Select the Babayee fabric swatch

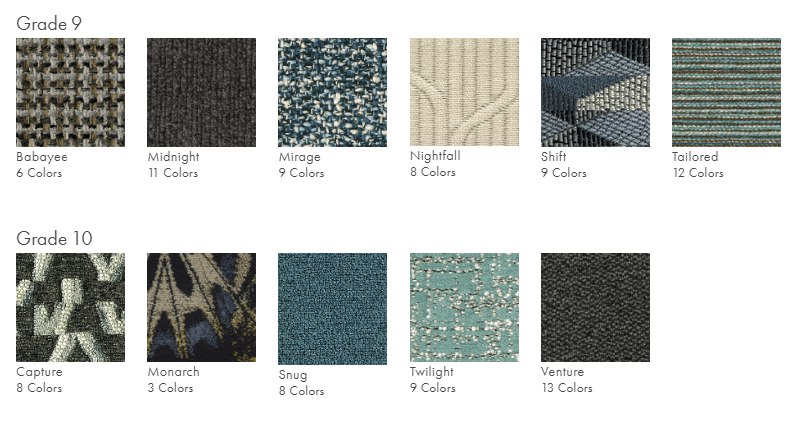tap(70, 92)
